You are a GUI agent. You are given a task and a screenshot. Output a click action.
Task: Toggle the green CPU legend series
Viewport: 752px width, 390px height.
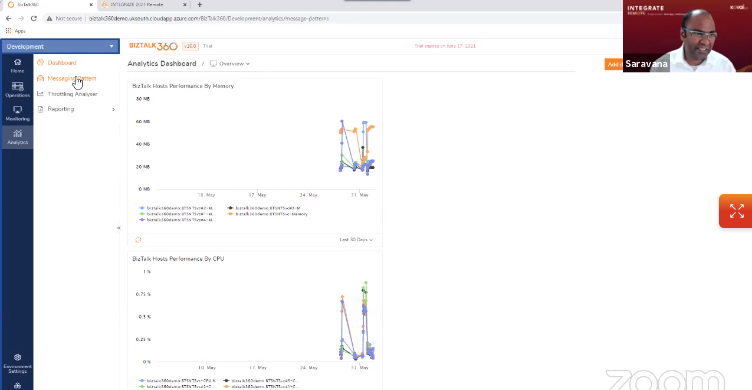click(x=177, y=386)
